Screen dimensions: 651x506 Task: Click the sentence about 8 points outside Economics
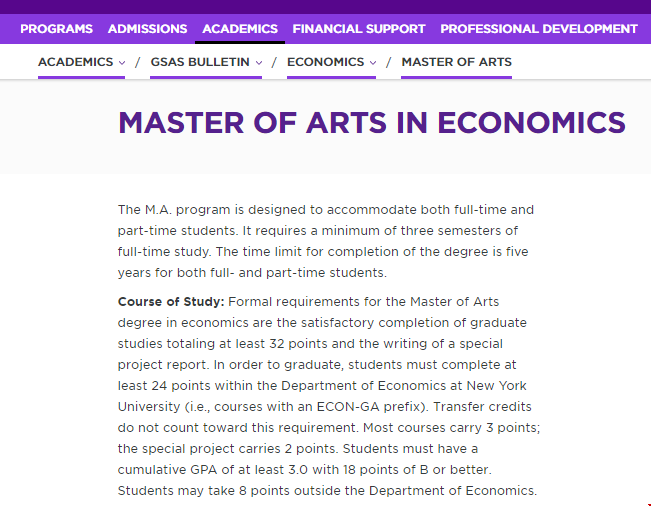pos(327,490)
